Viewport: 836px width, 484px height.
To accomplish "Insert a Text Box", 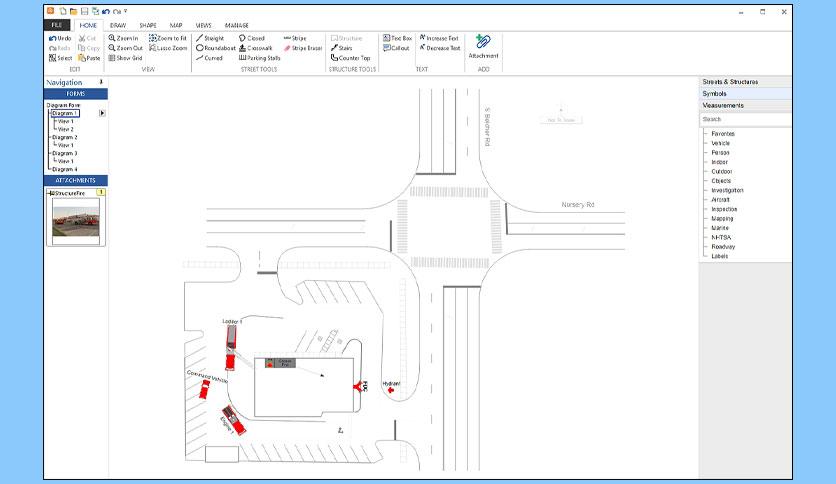I will (397, 38).
